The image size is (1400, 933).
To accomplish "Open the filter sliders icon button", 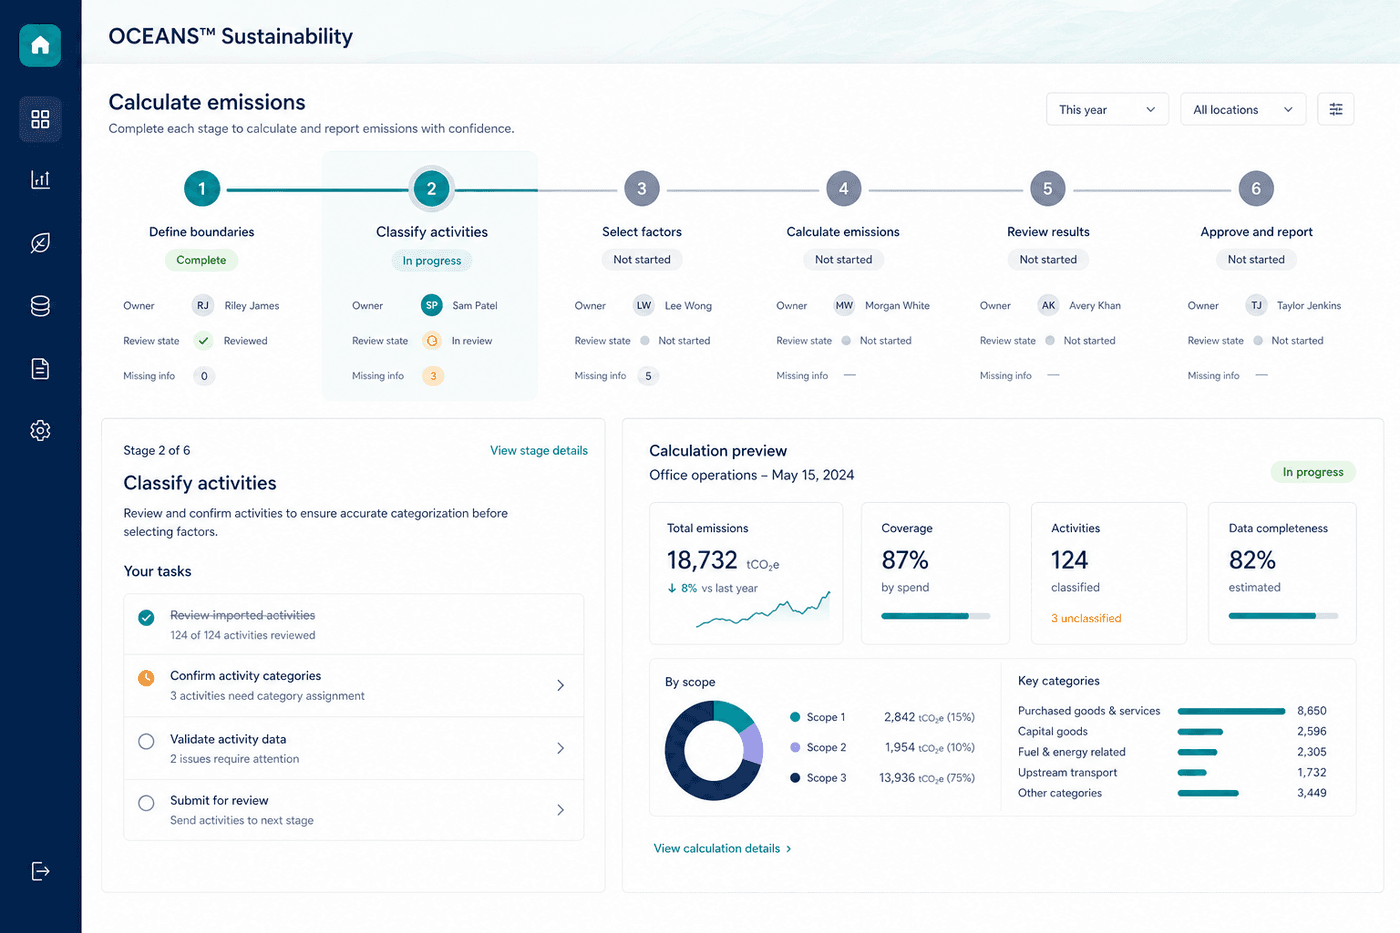I will tap(1336, 110).
